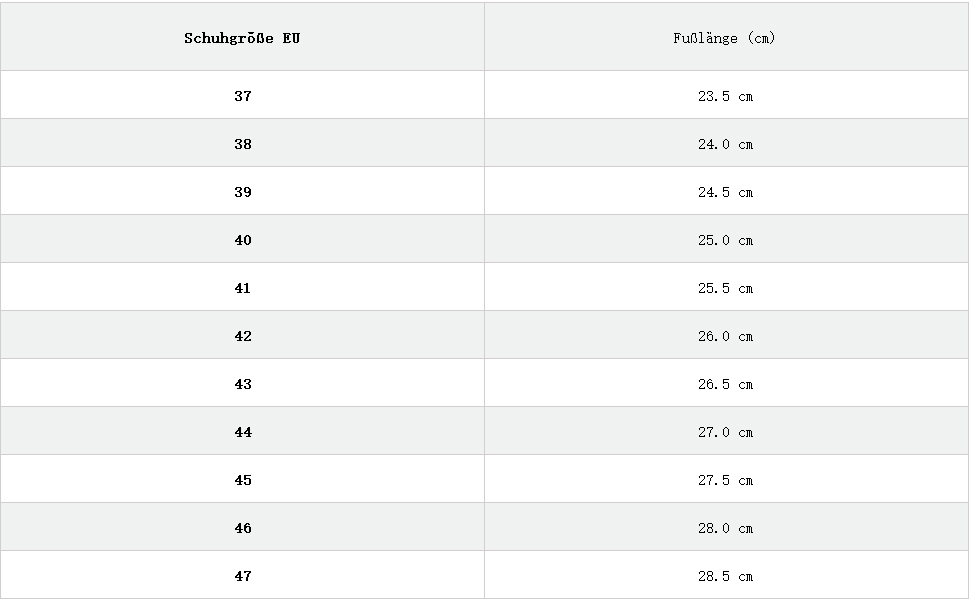Select EU size 39 row label
The image size is (970, 600).
[243, 192]
